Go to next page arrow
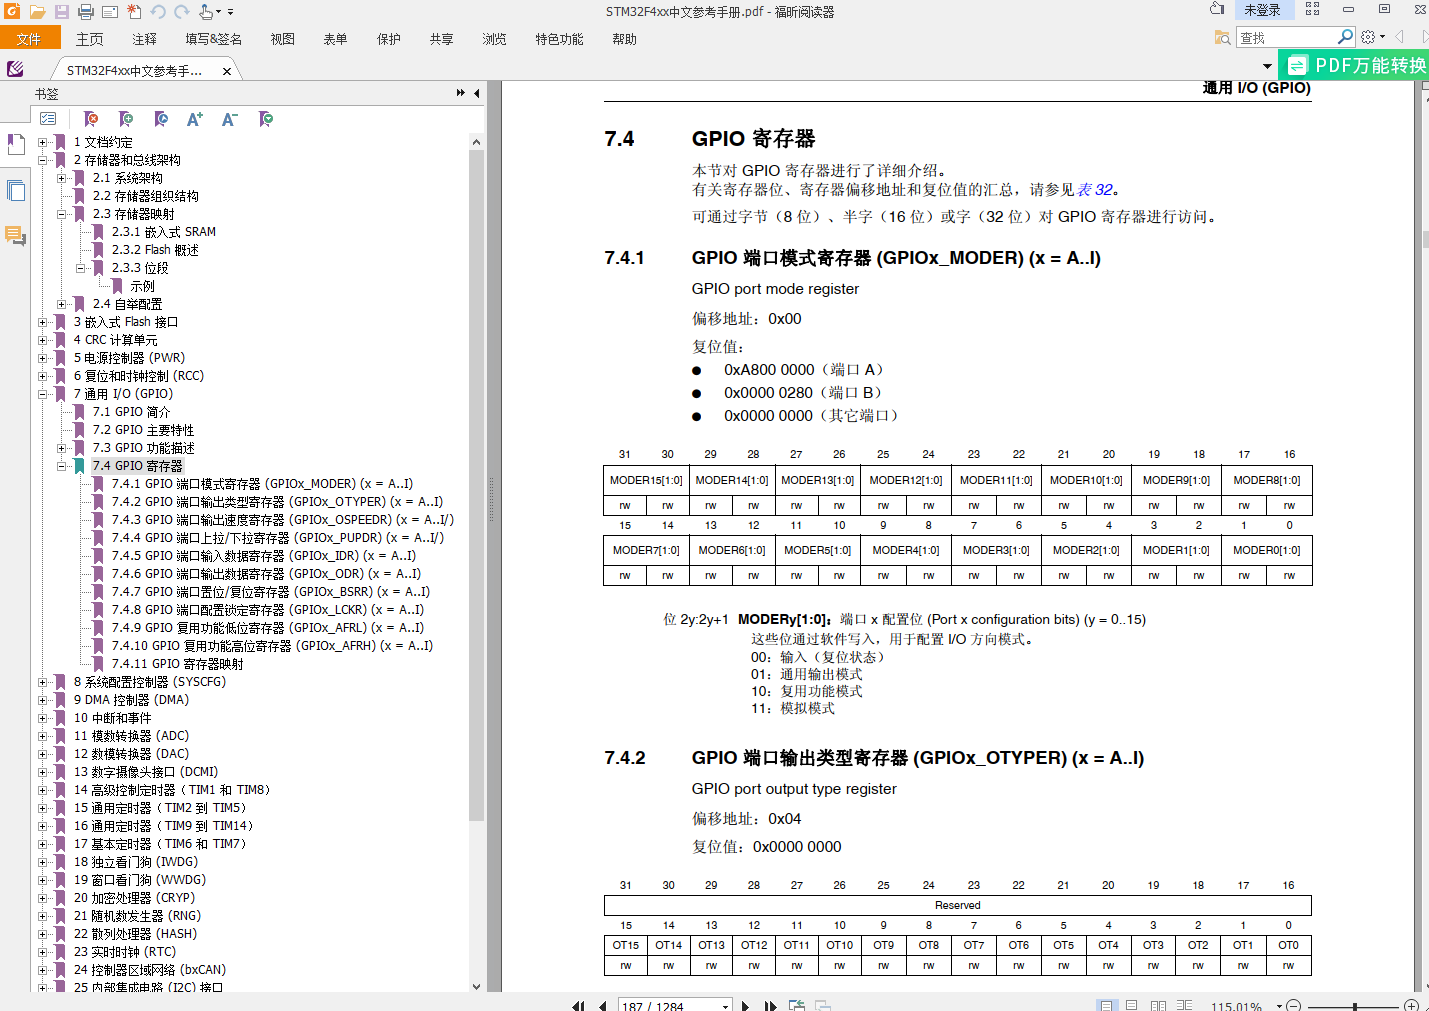The image size is (1429, 1011). pyautogui.click(x=745, y=1006)
